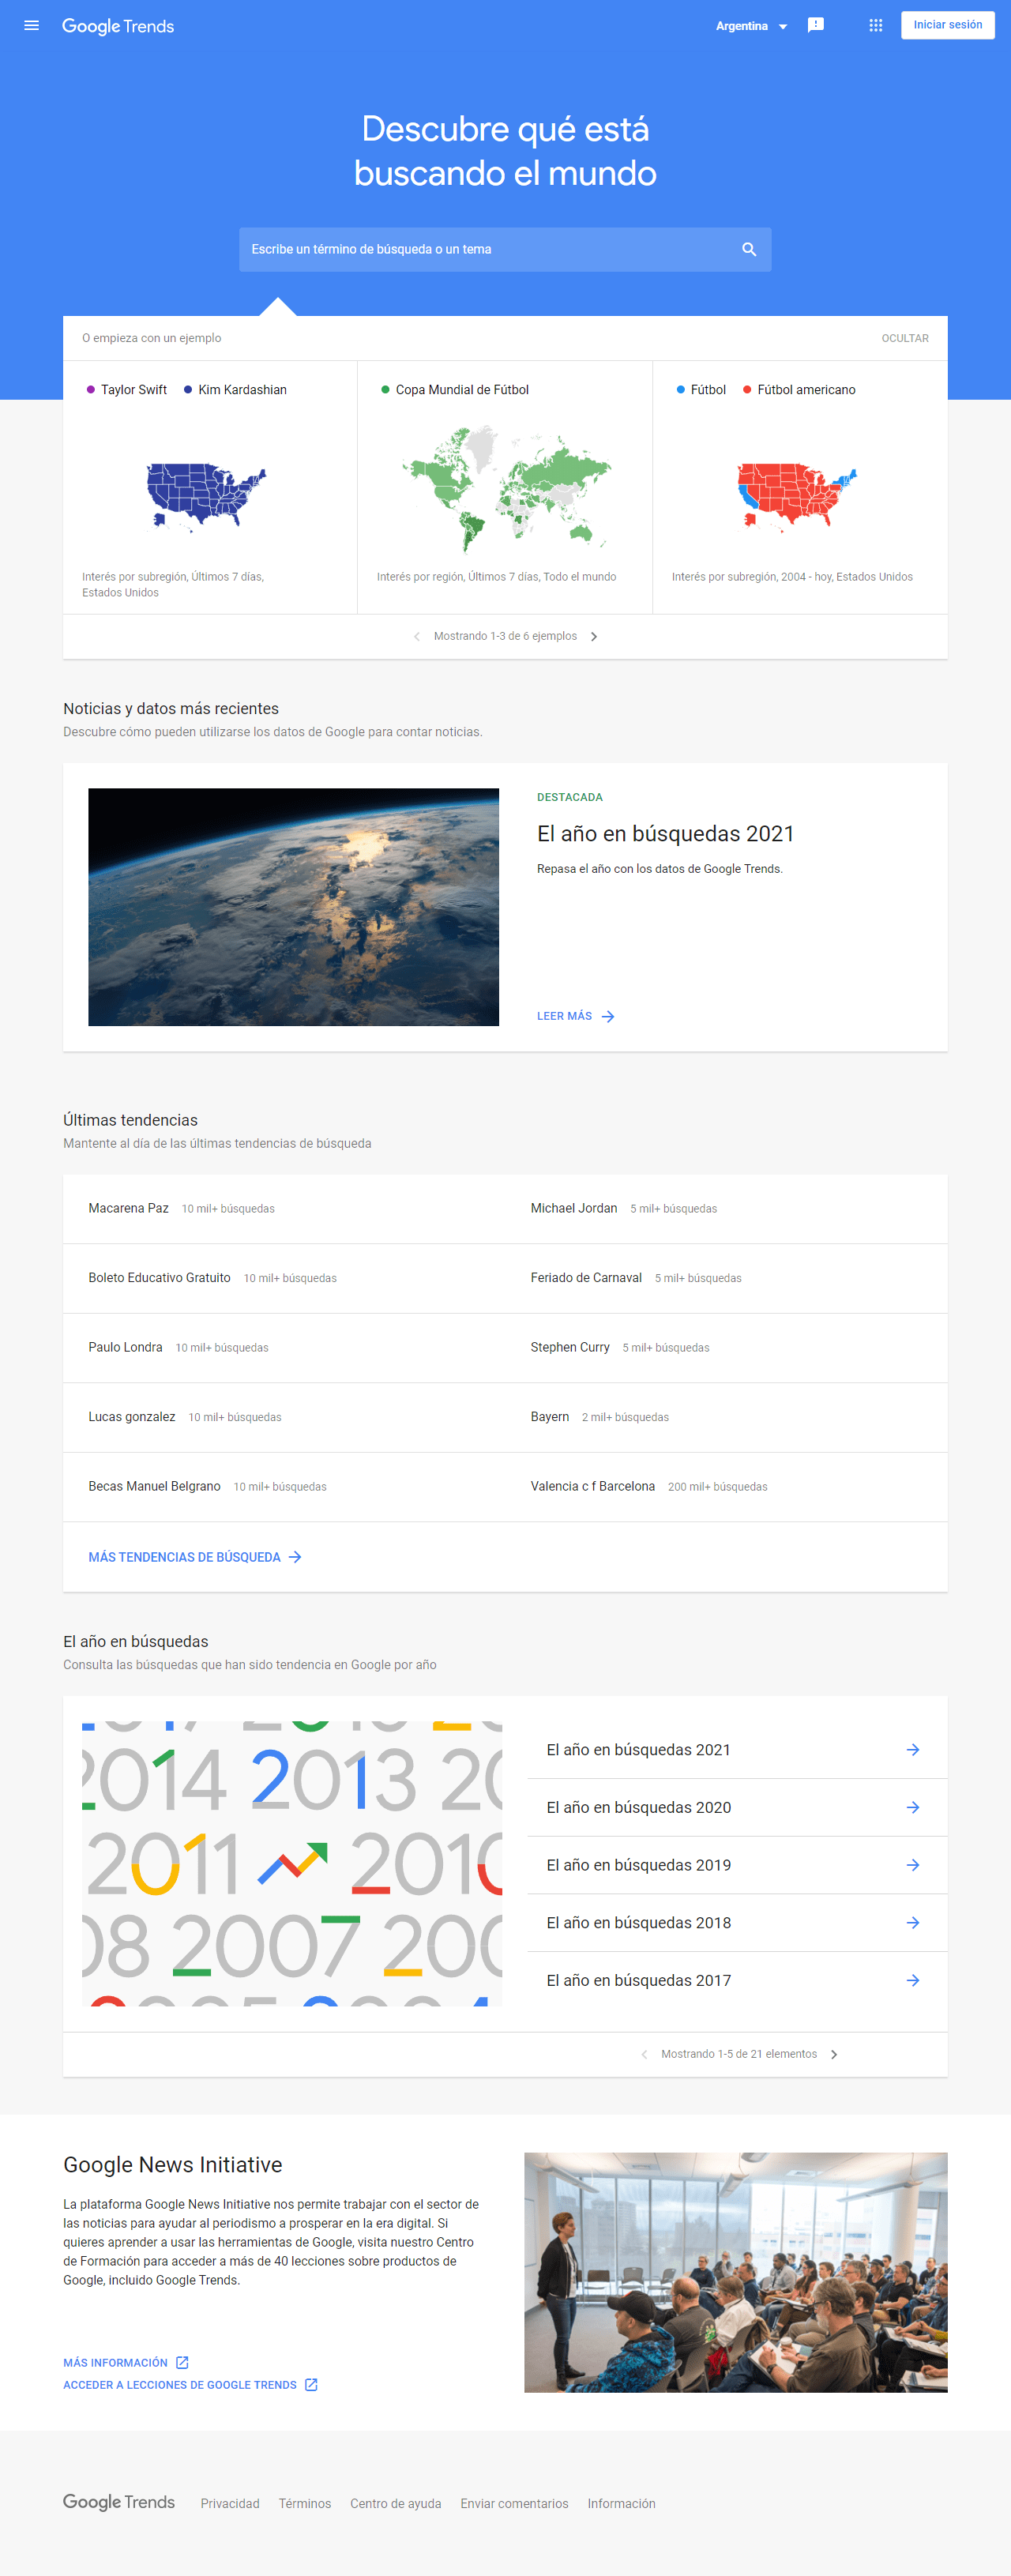Screen dimensions: 1011x2576
Task: Open the Copa Mundial de Fútbol map example
Action: click(x=505, y=487)
